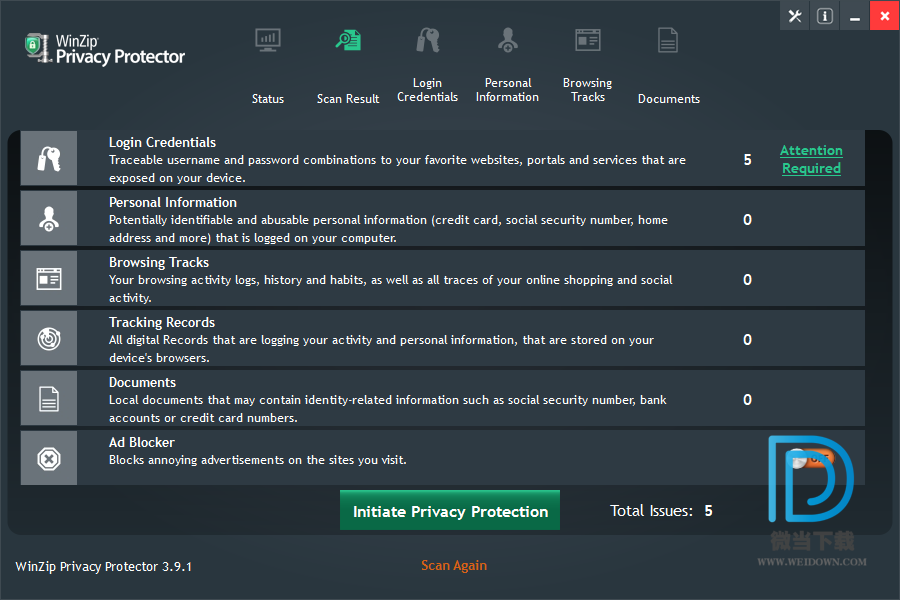The width and height of the screenshot is (900, 600).
Task: Click the Tracking Records issue count 0
Action: pos(747,339)
